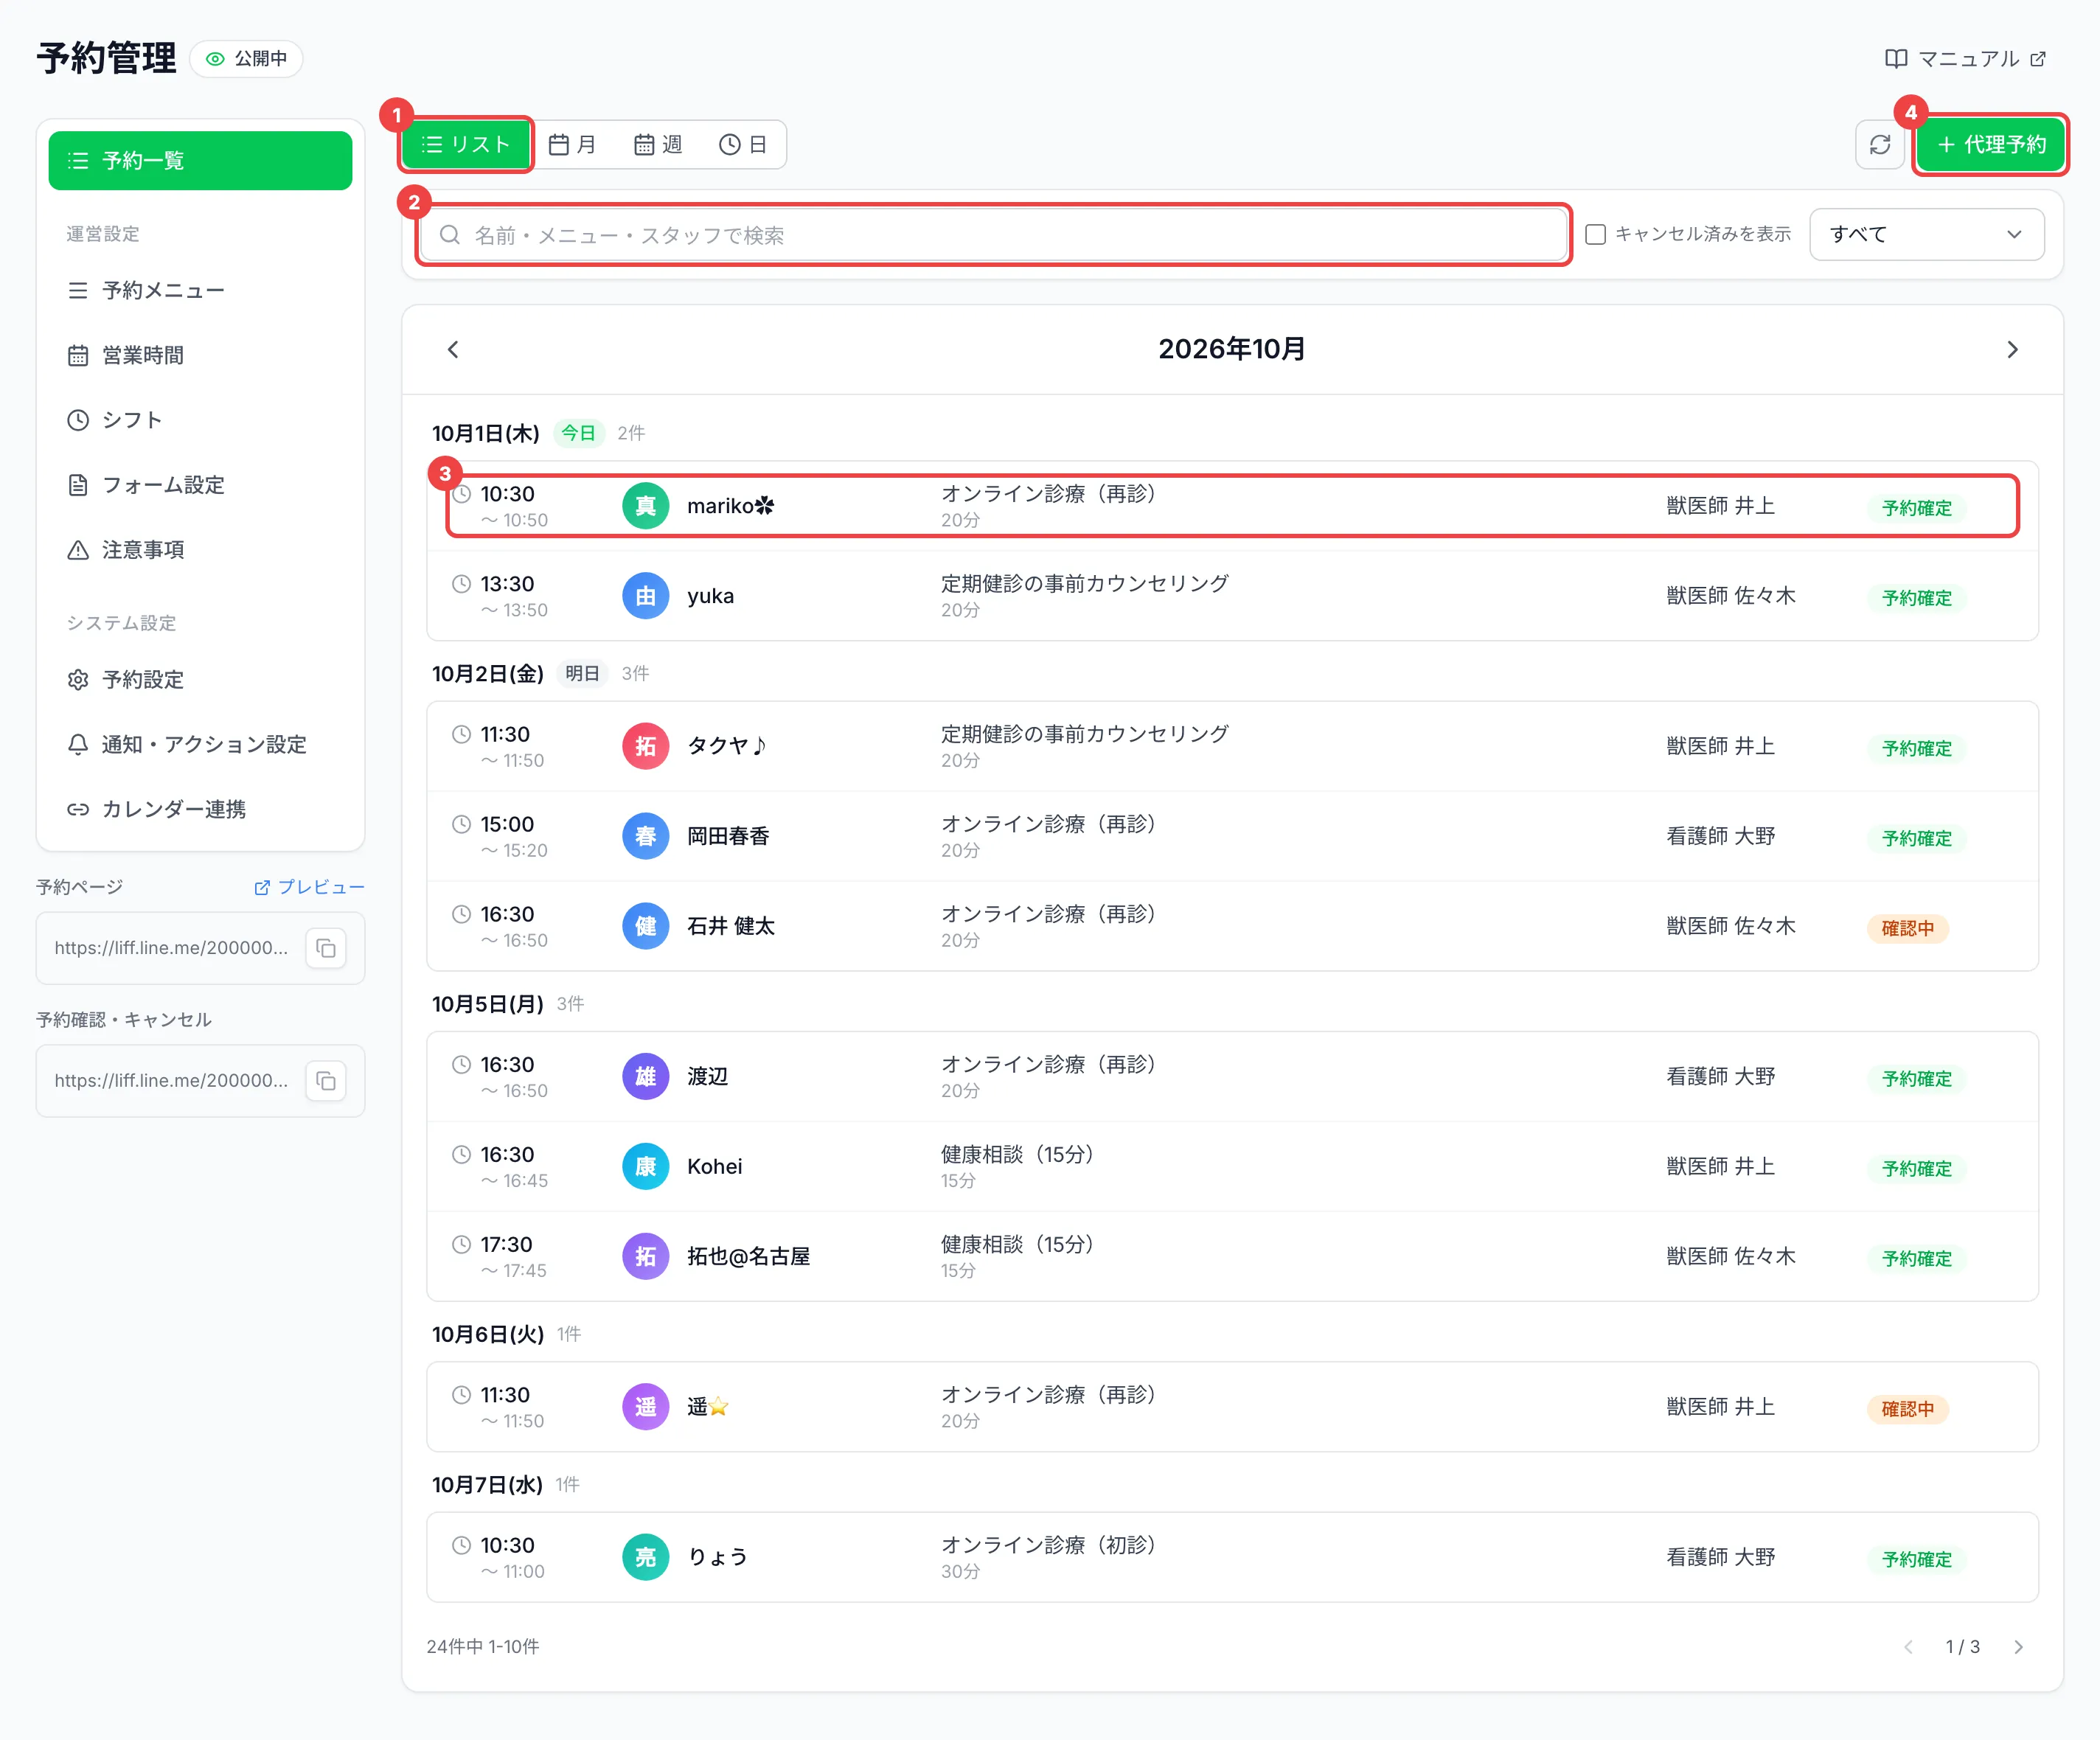
Task: Click 拓也@名古屋's avatar icon
Action: pyautogui.click(x=646, y=1256)
